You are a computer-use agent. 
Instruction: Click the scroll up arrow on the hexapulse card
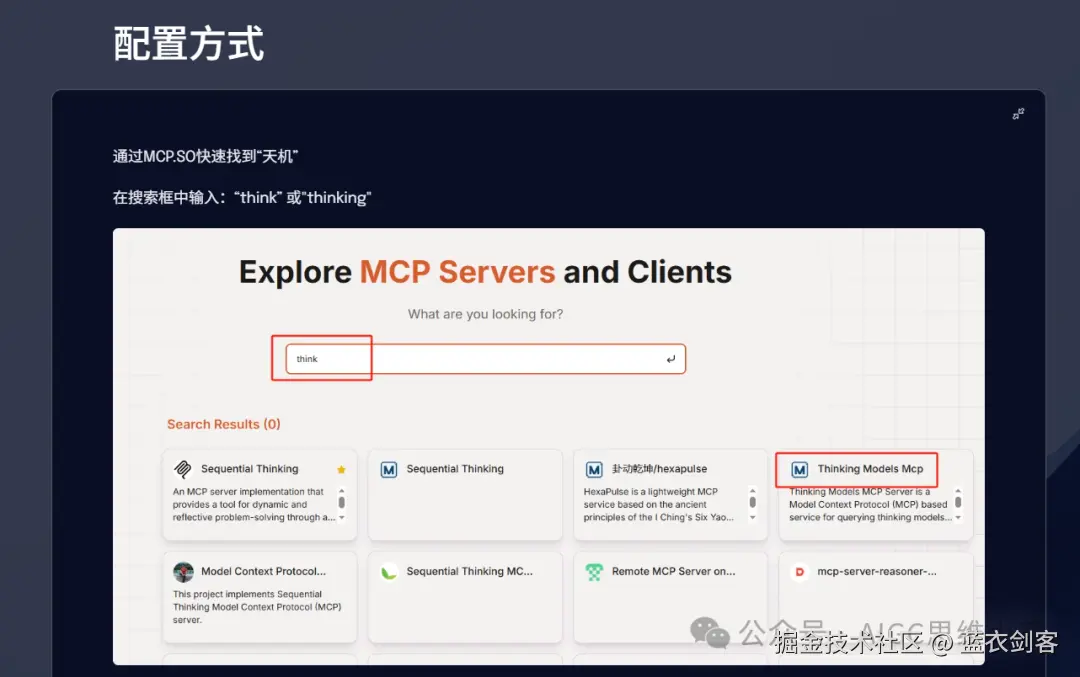752,491
